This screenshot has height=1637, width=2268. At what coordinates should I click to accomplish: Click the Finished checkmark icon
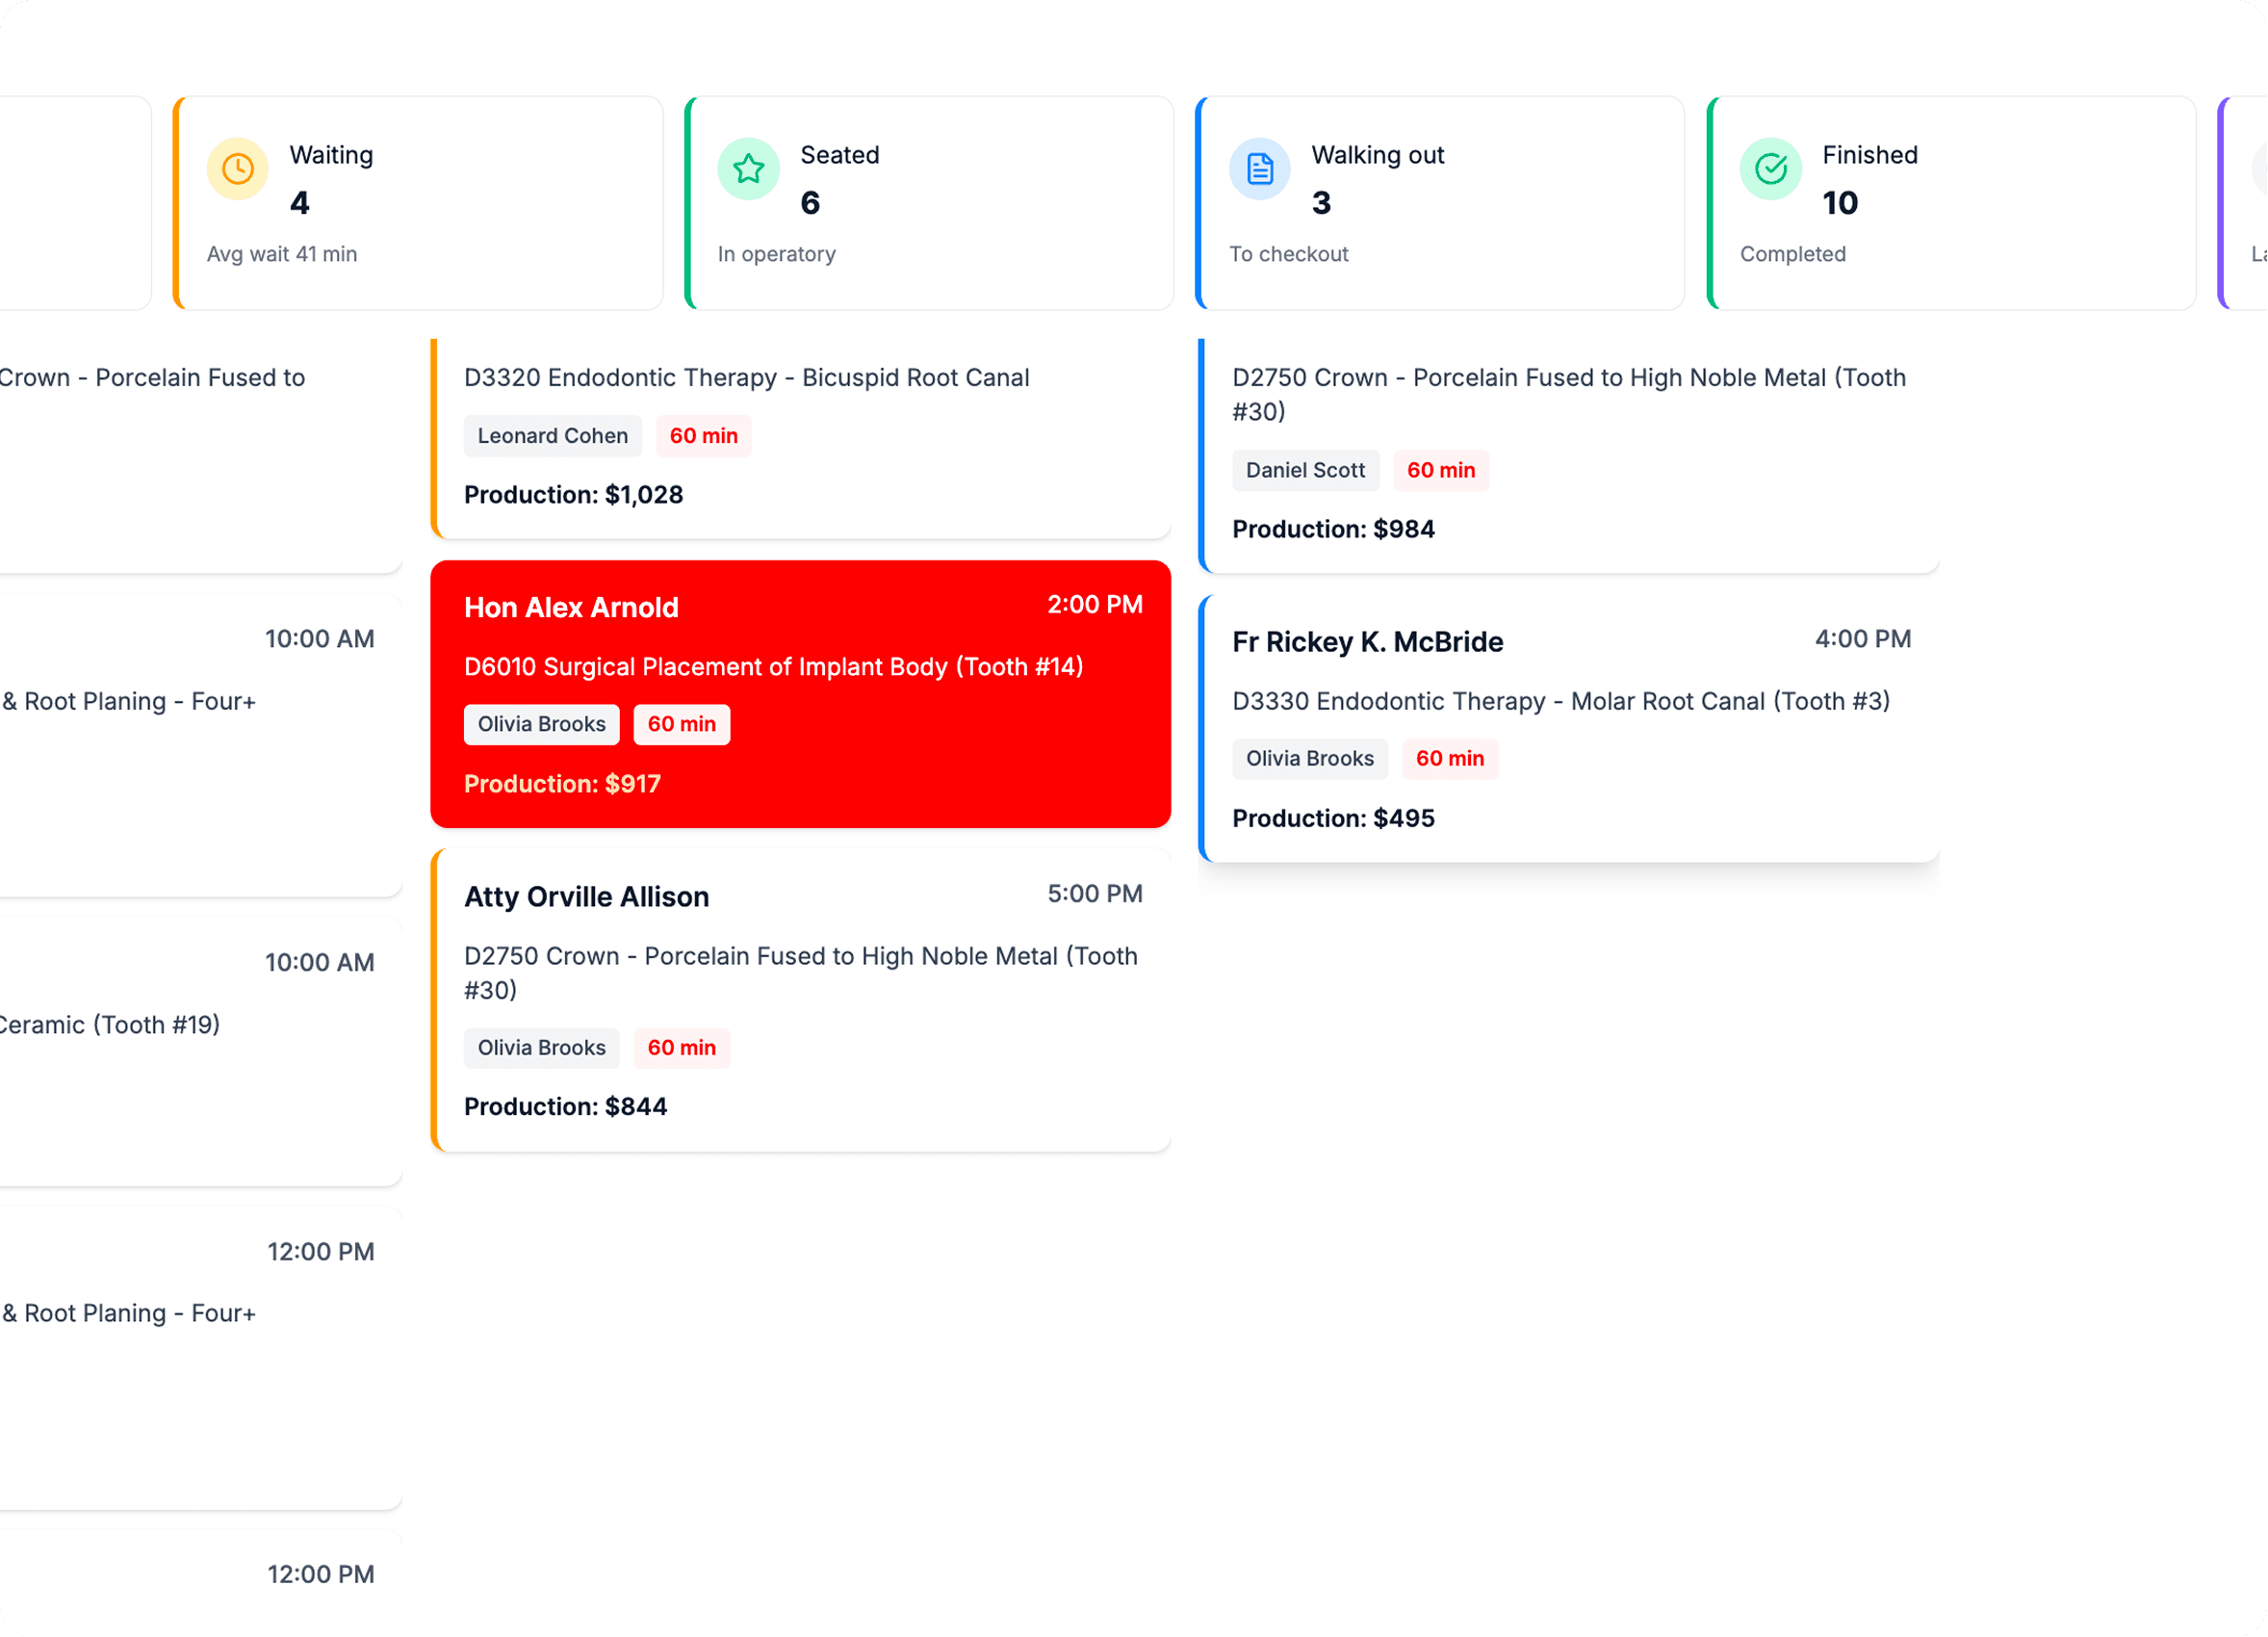[x=1770, y=169]
